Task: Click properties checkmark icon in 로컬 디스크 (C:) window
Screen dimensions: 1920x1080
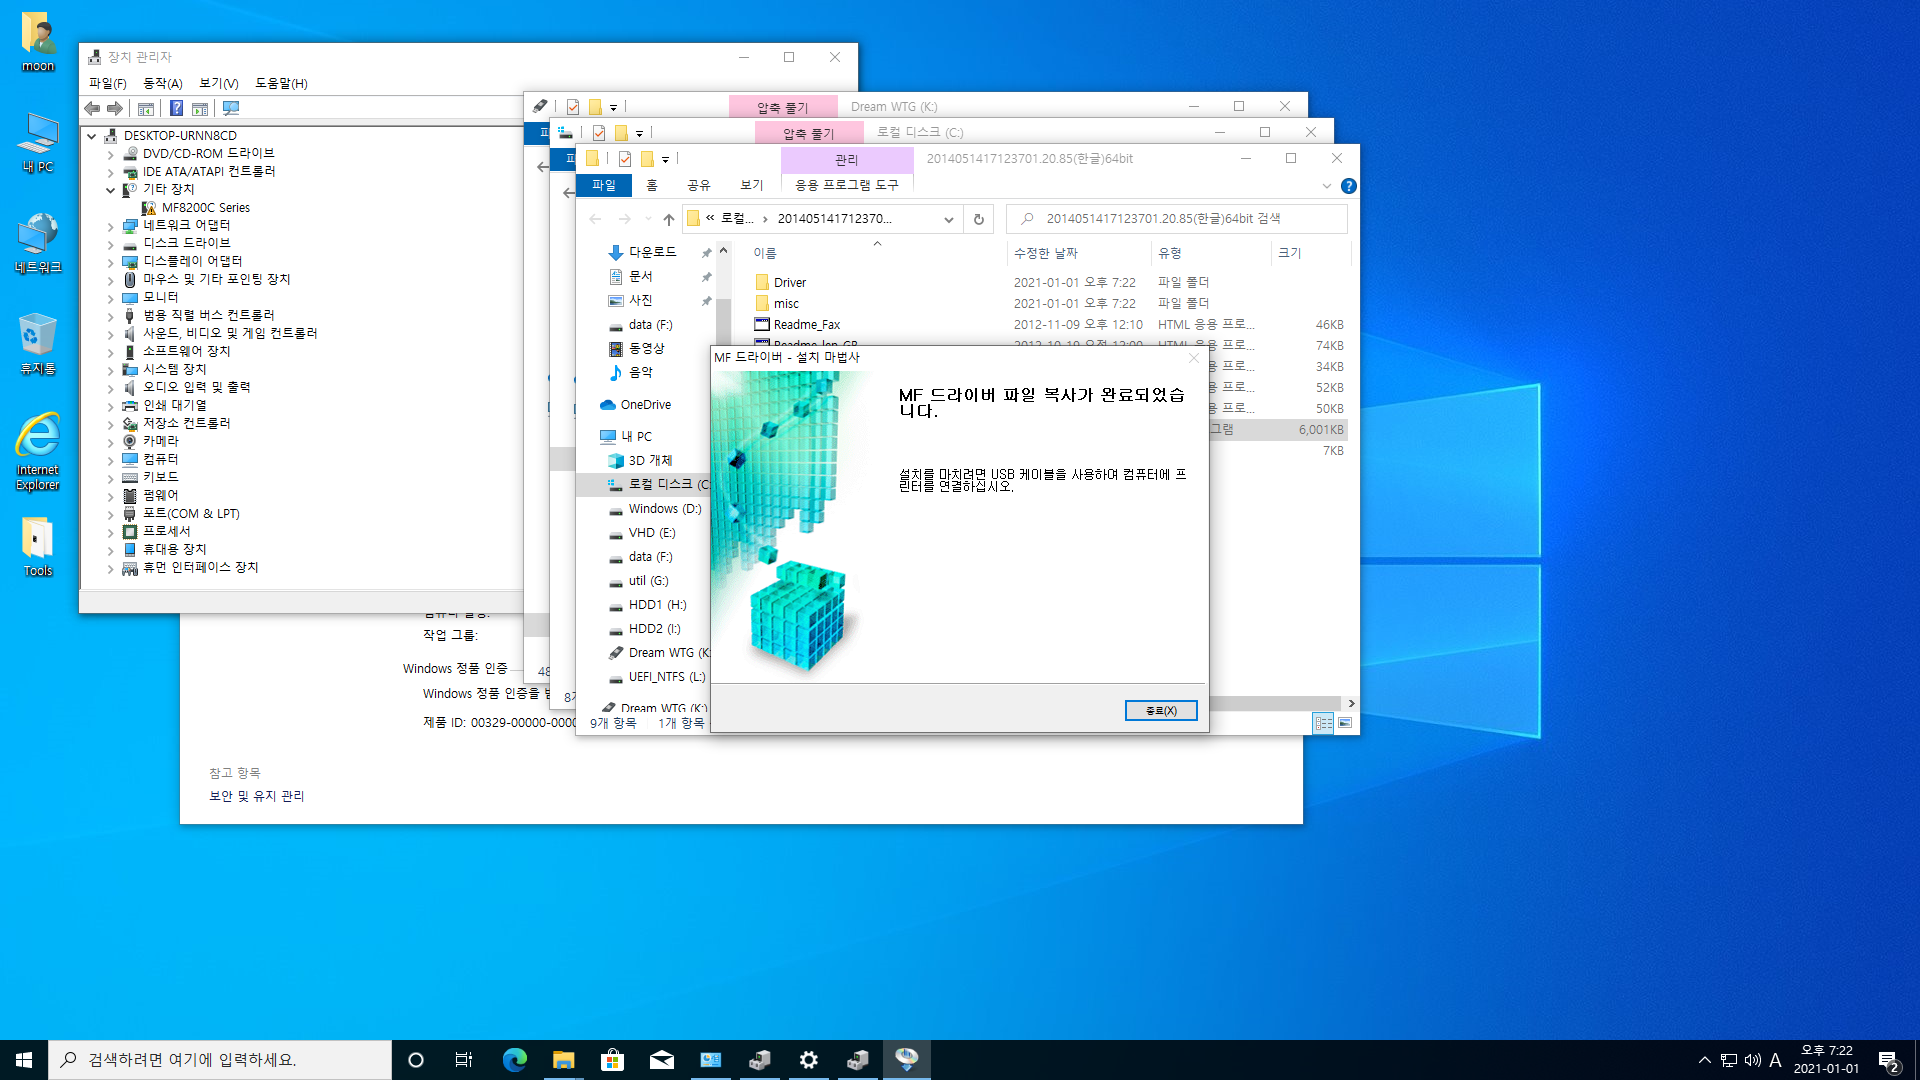Action: coord(598,133)
